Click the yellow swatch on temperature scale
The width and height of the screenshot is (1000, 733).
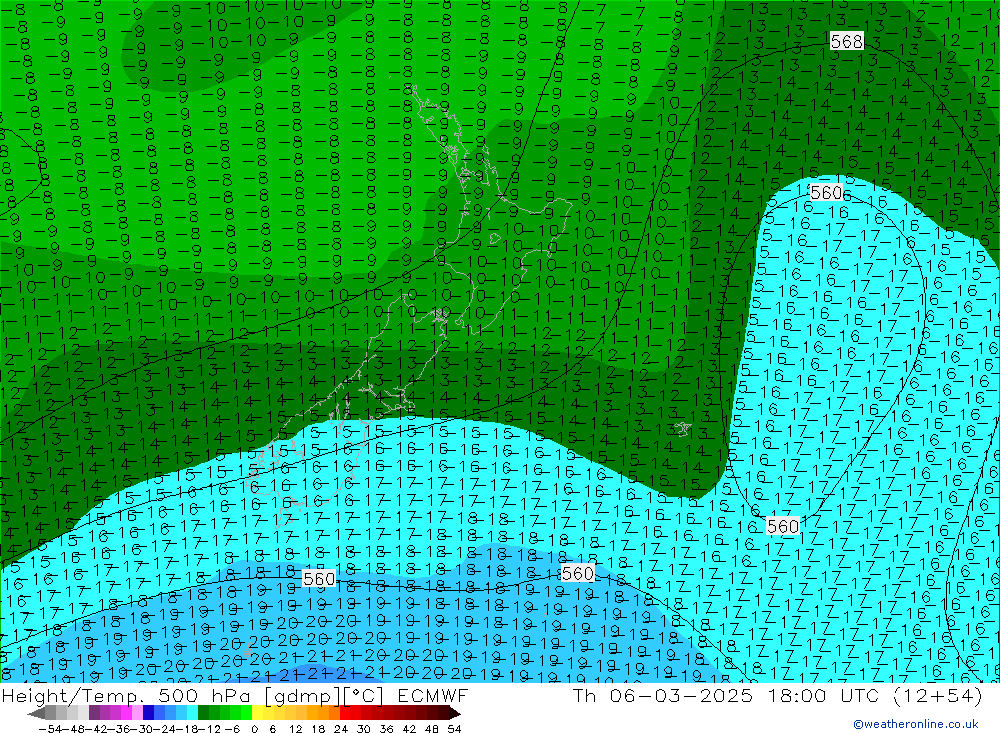click(258, 713)
